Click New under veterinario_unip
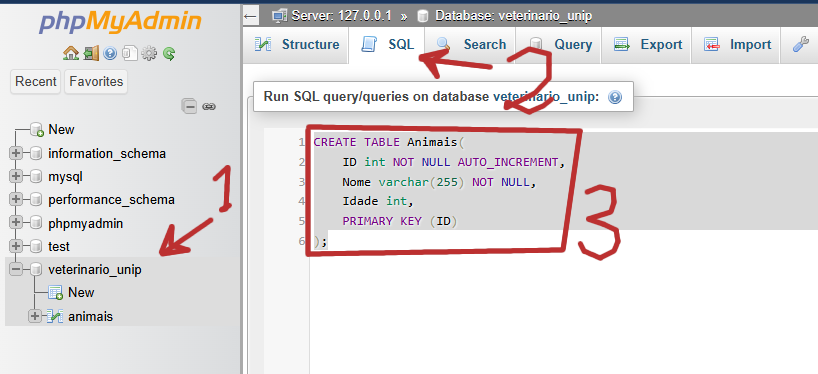This screenshot has height=374, width=818. pyautogui.click(x=81, y=293)
